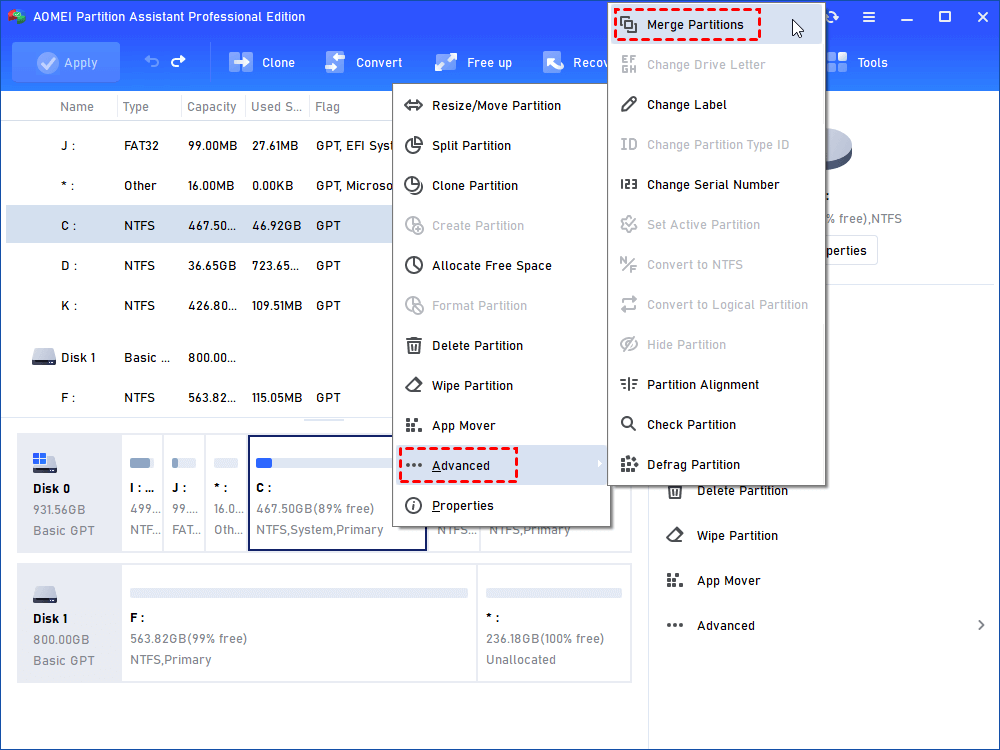Select the D: partition row in the list

pyautogui.click(x=199, y=265)
